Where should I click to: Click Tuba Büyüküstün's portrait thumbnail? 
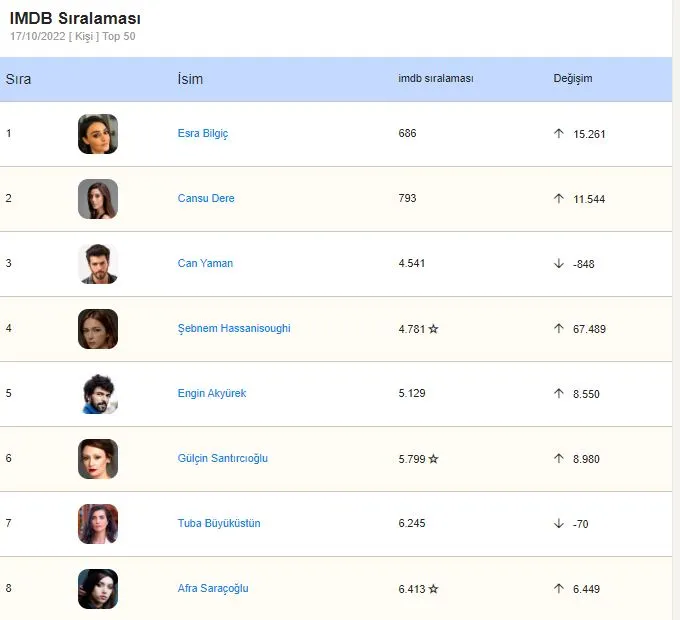point(98,524)
